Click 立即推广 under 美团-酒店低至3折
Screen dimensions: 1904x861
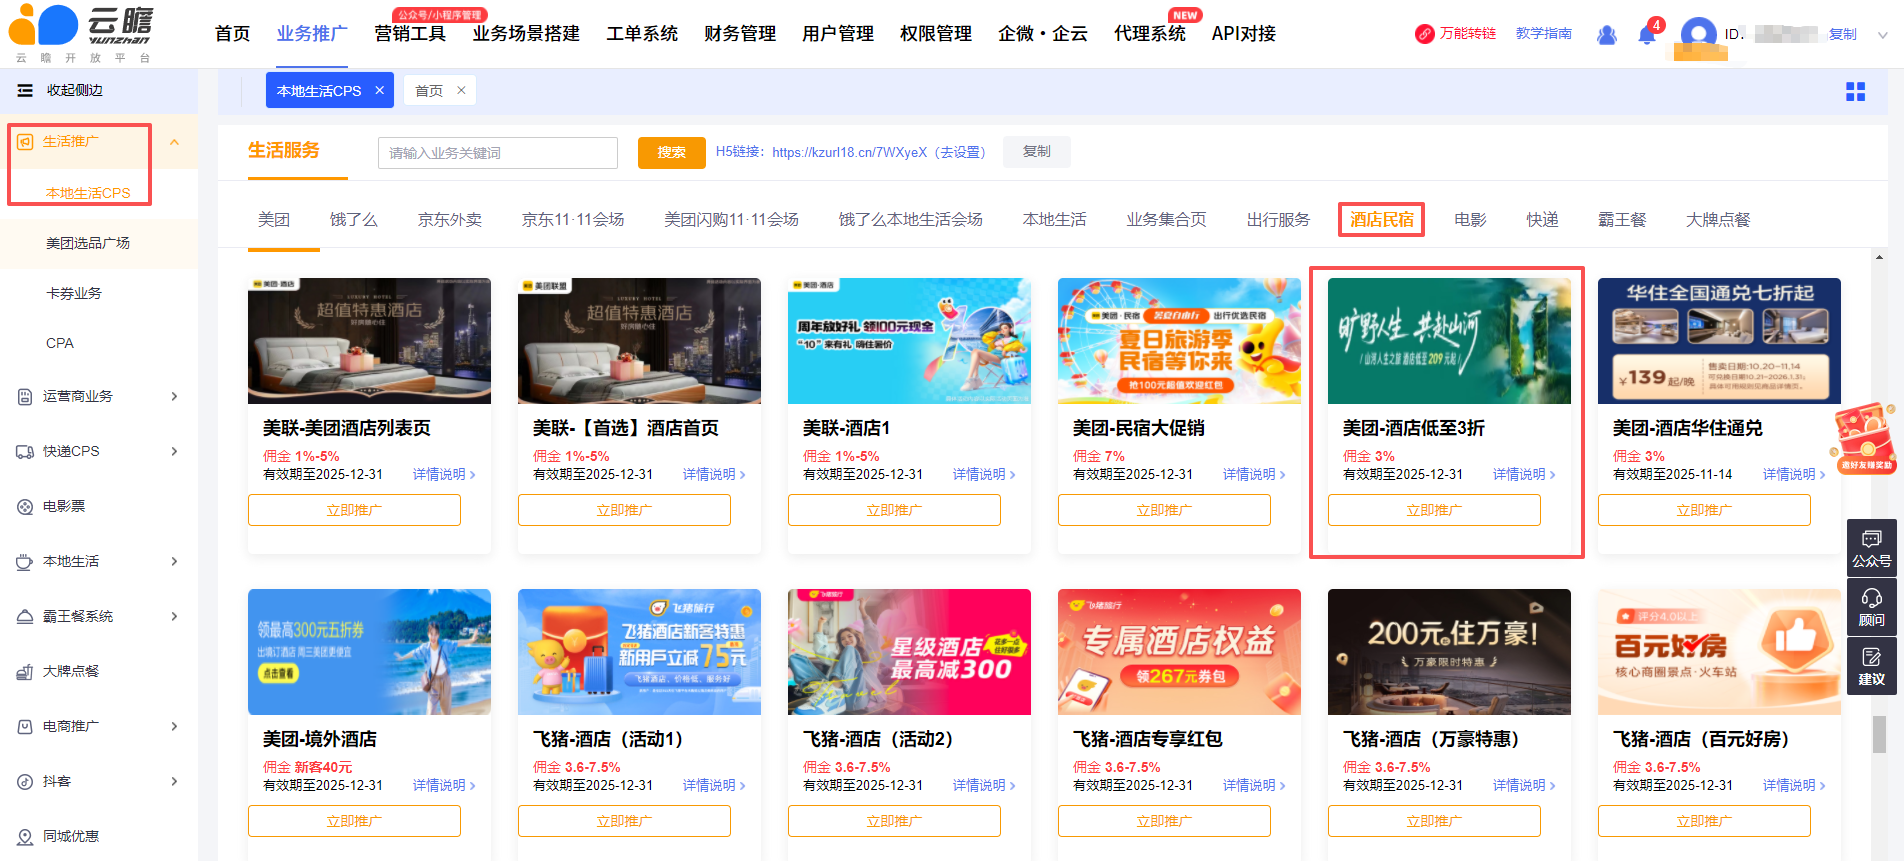click(x=1433, y=510)
